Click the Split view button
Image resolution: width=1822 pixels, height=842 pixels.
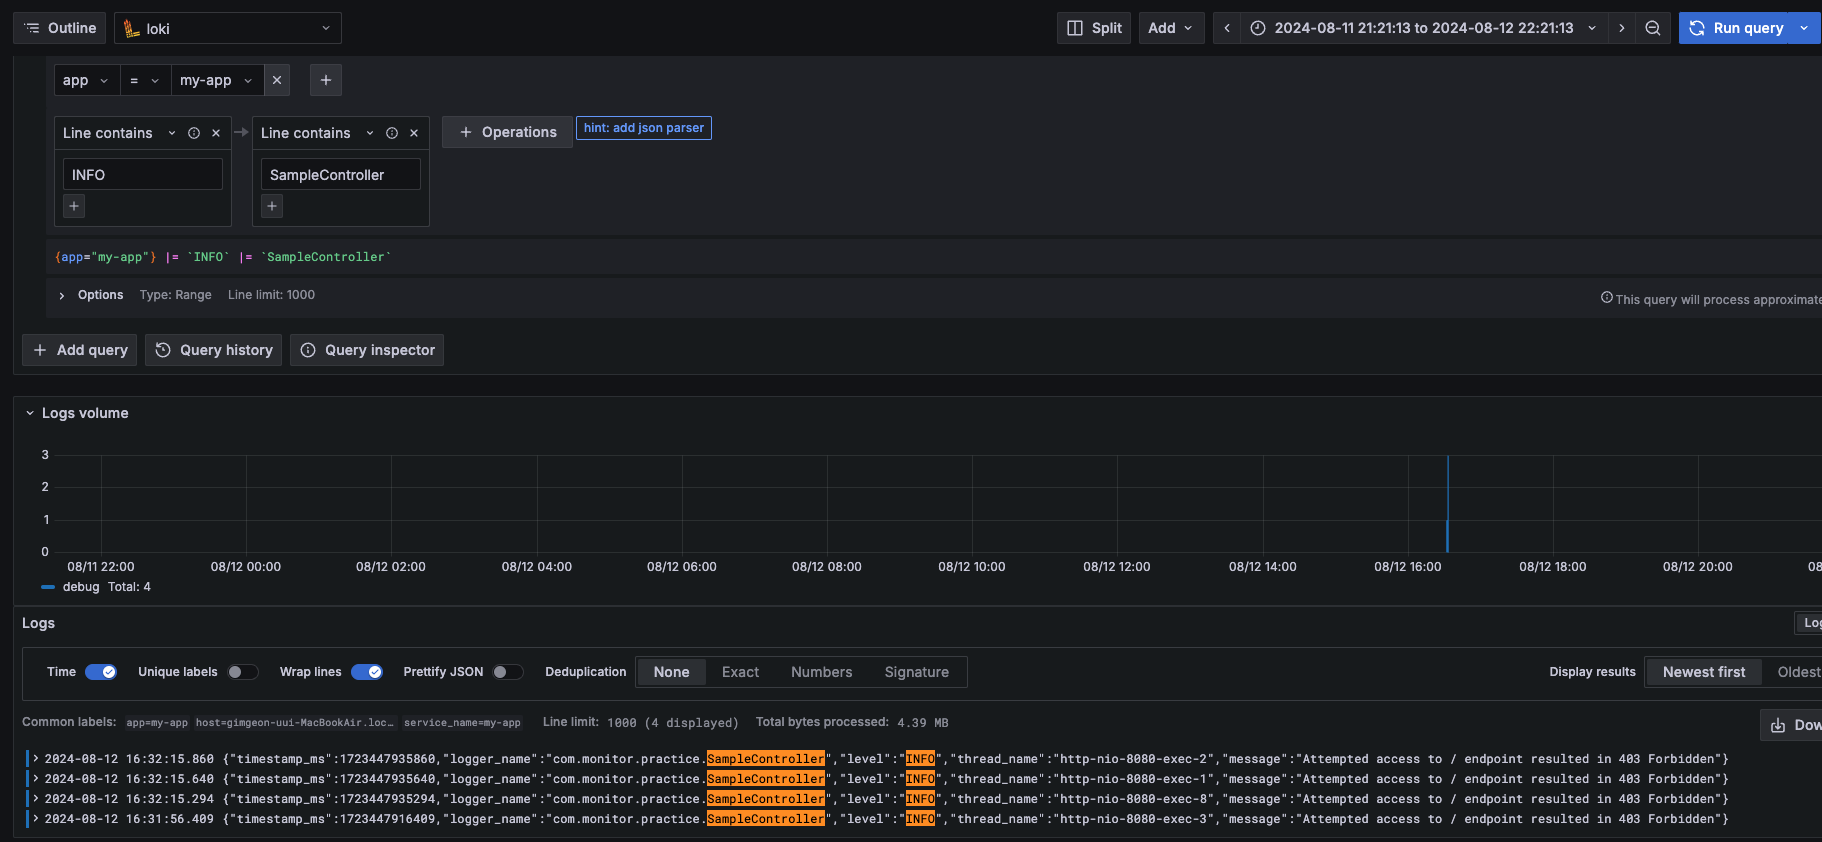[1094, 28]
